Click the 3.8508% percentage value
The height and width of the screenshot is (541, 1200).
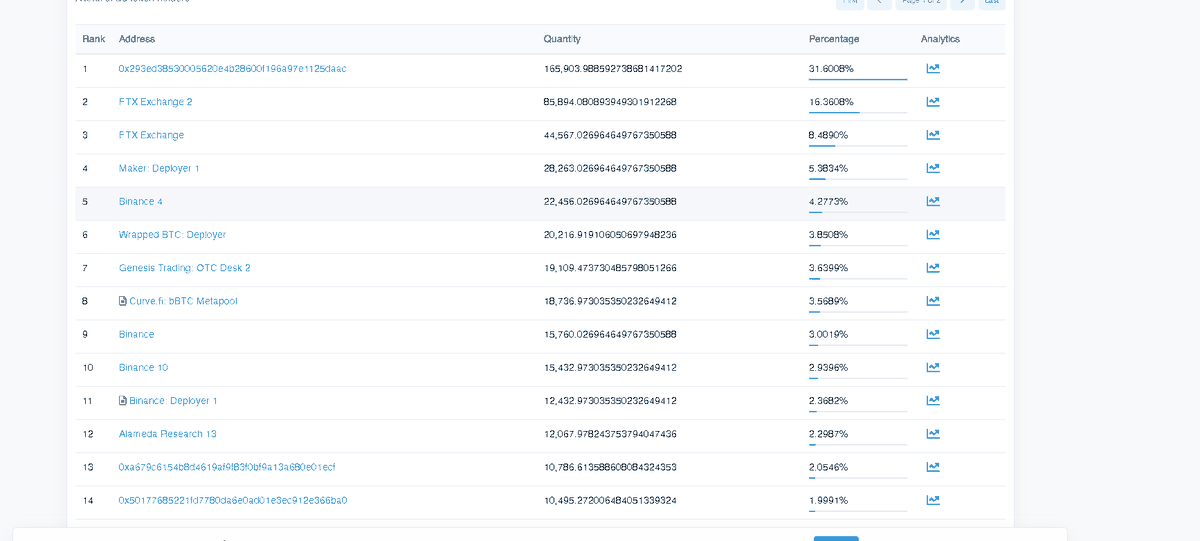[828, 235]
